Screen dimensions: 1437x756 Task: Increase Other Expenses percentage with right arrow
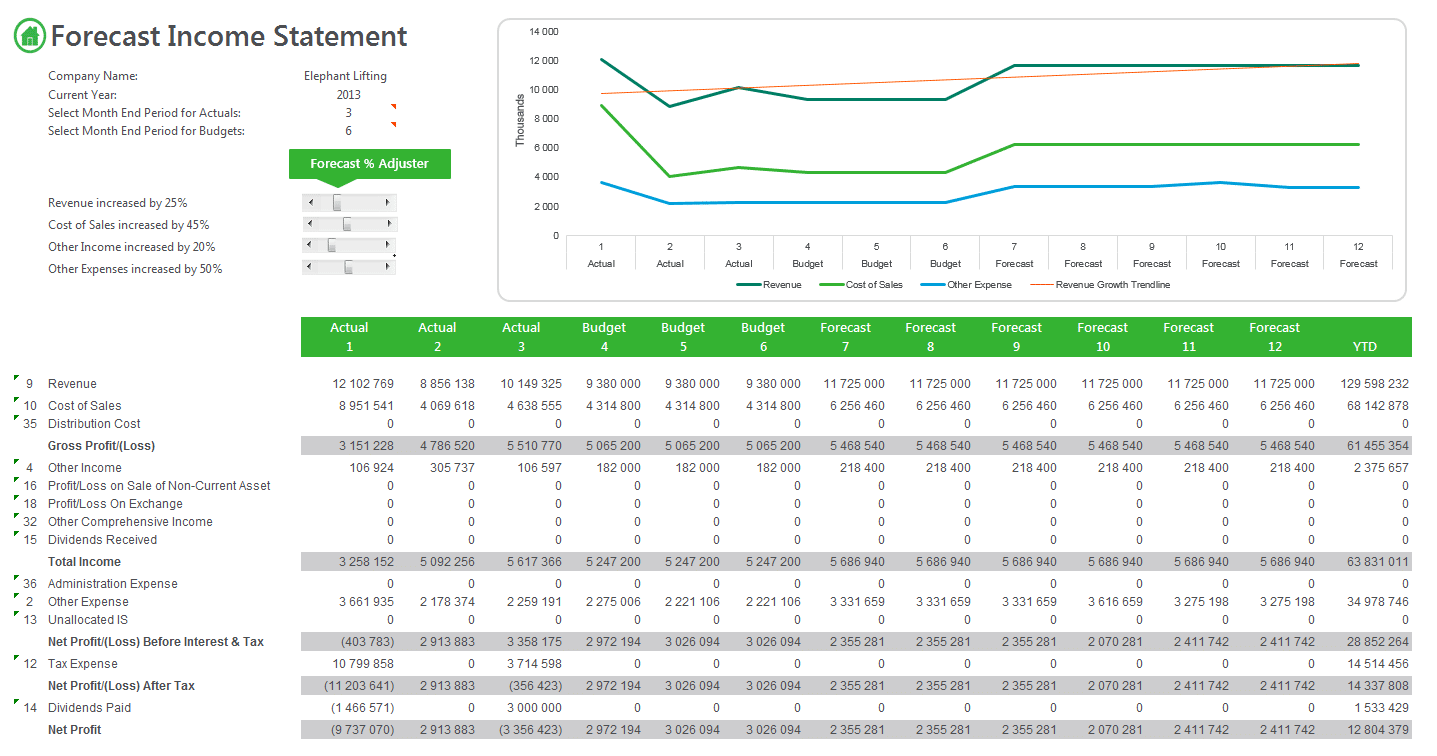point(388,268)
